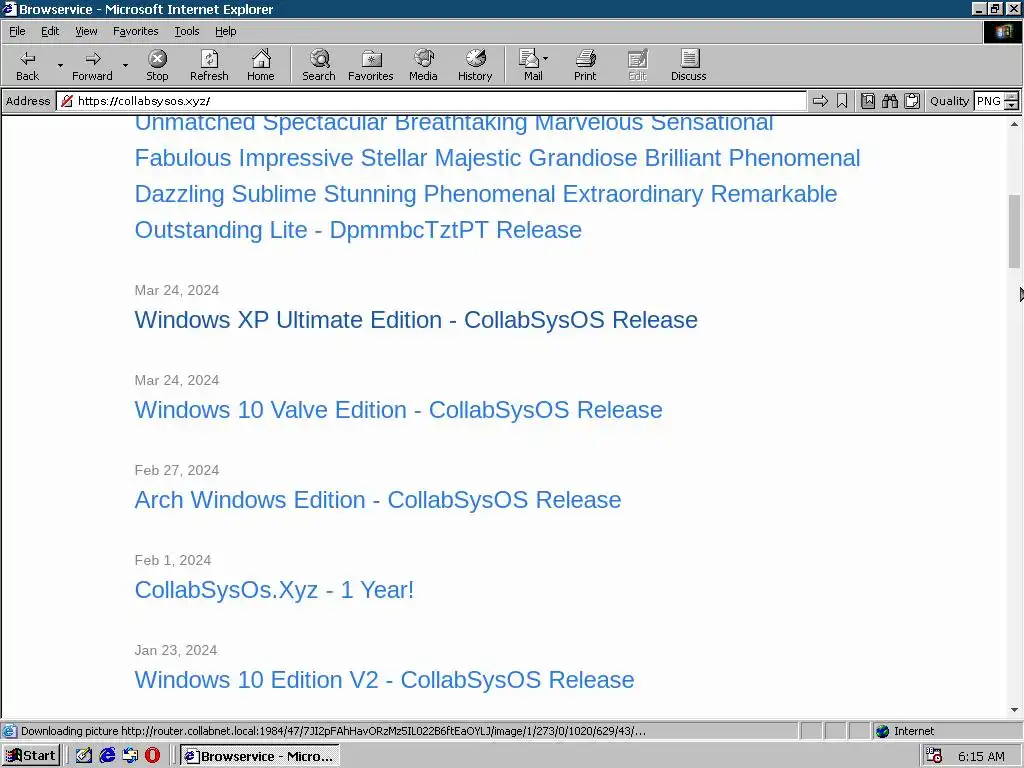1024x768 pixels.
Task: Open the CollabSysOs.Xyz - 1 Year! link
Action: (274, 590)
